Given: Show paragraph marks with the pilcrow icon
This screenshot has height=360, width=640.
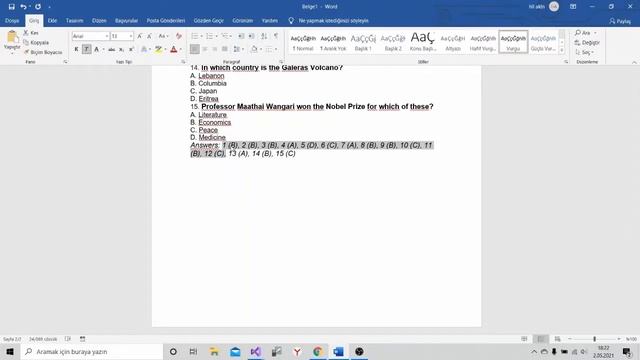Looking at the screenshot, I should (276, 36).
